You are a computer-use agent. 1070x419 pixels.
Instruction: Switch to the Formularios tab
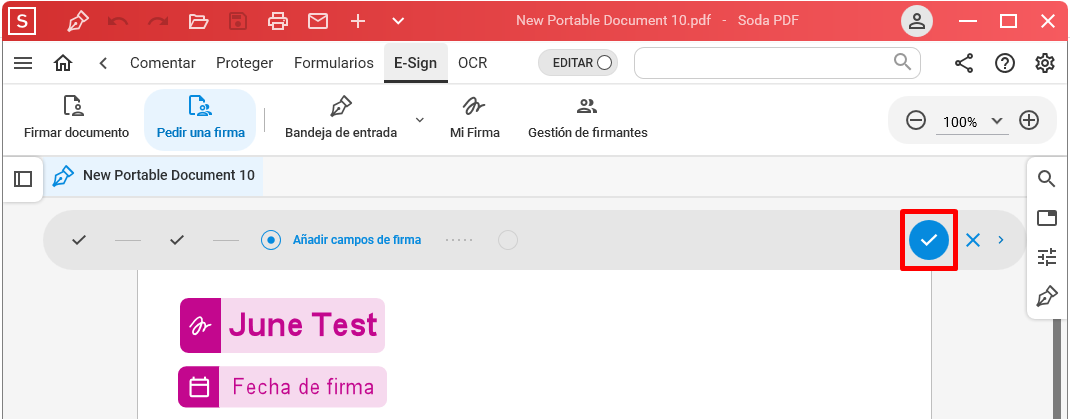click(334, 63)
